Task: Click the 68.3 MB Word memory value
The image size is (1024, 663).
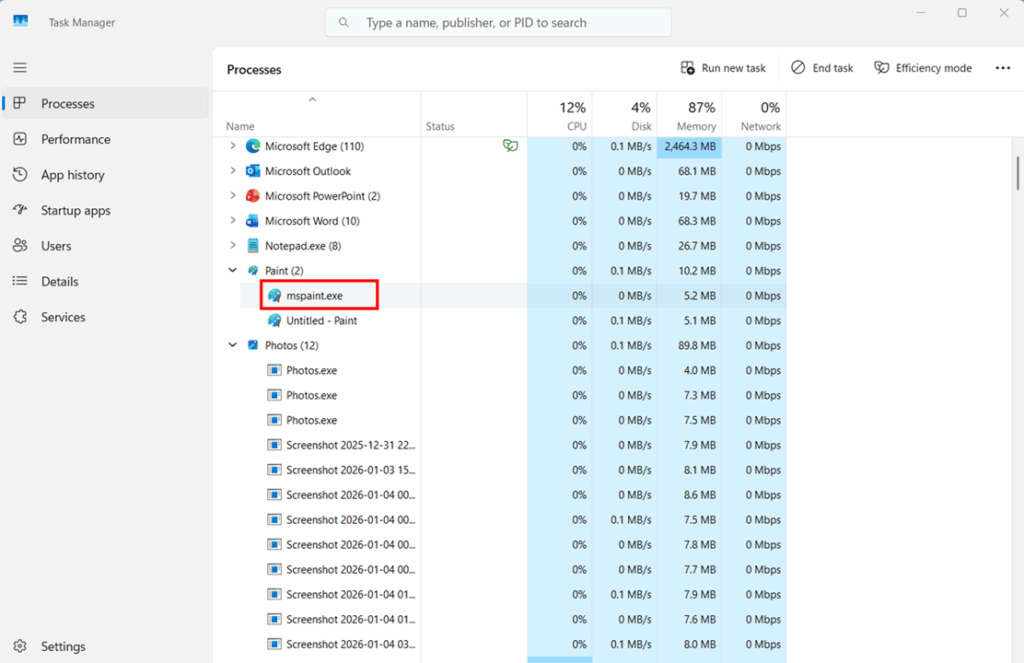Action: [x=697, y=221]
